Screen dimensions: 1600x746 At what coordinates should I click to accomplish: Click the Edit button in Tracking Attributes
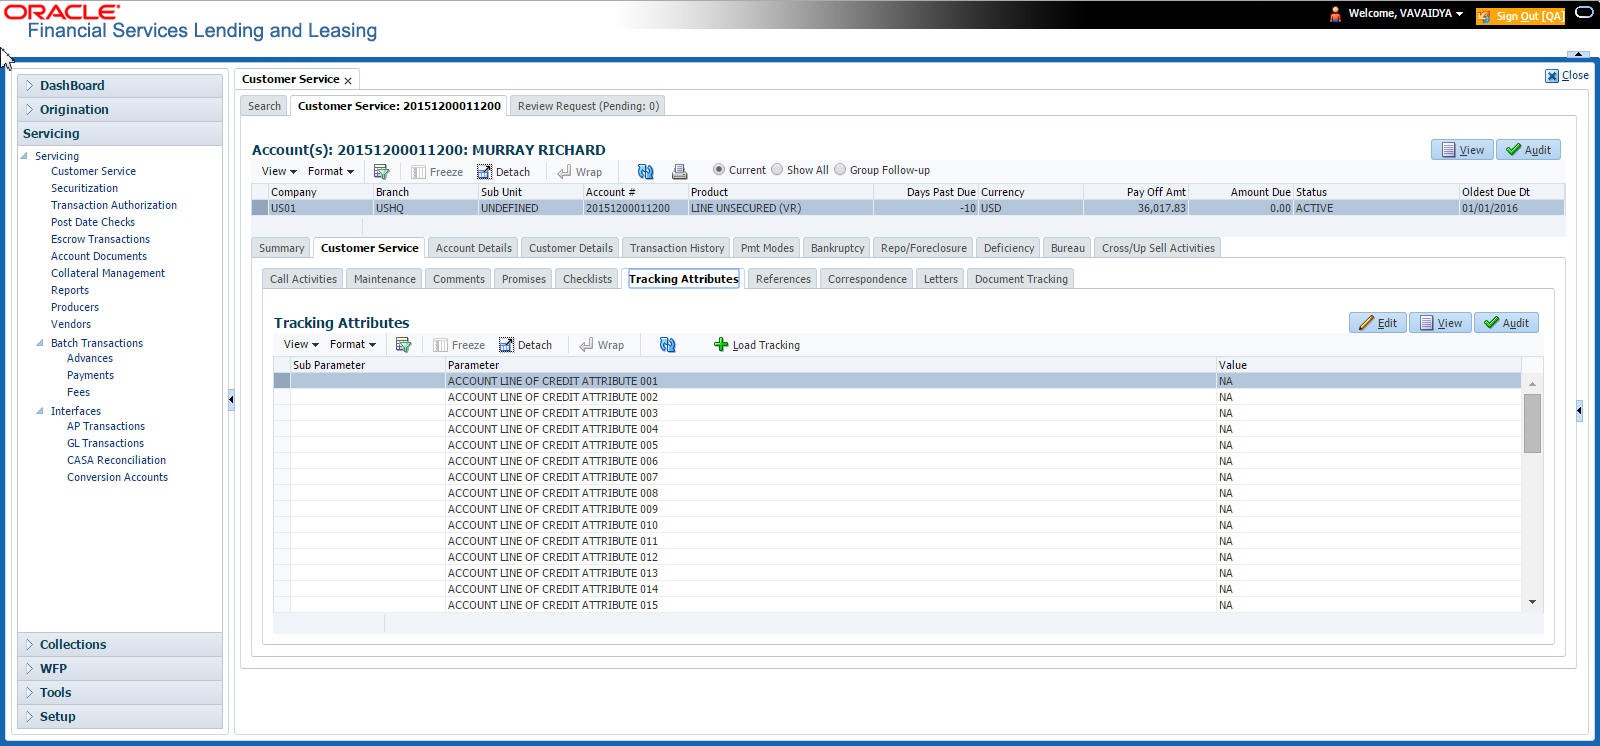[x=1378, y=323]
